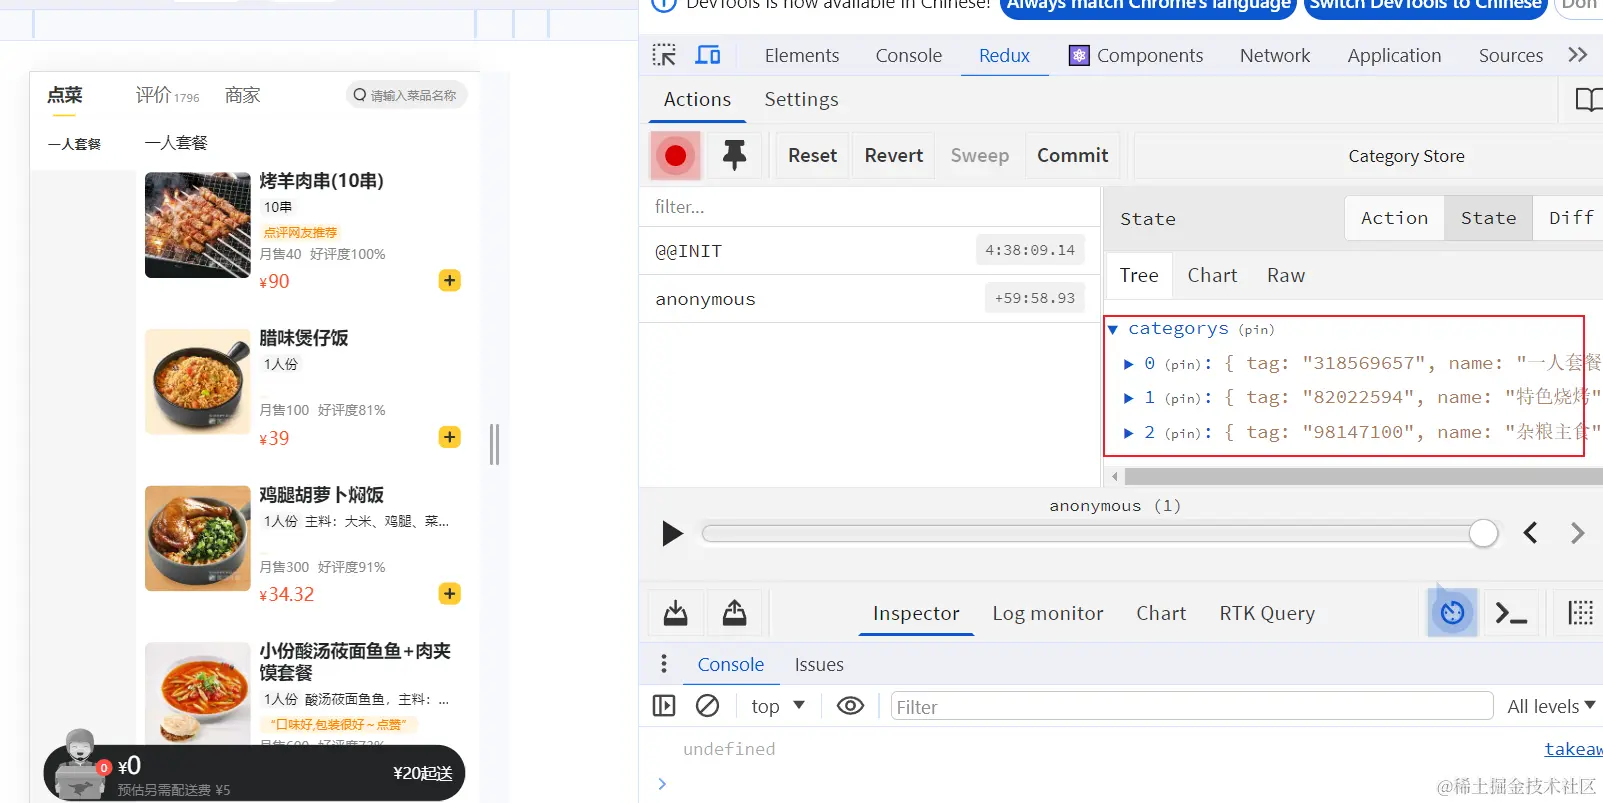Open the Network panel tab

1275,55
